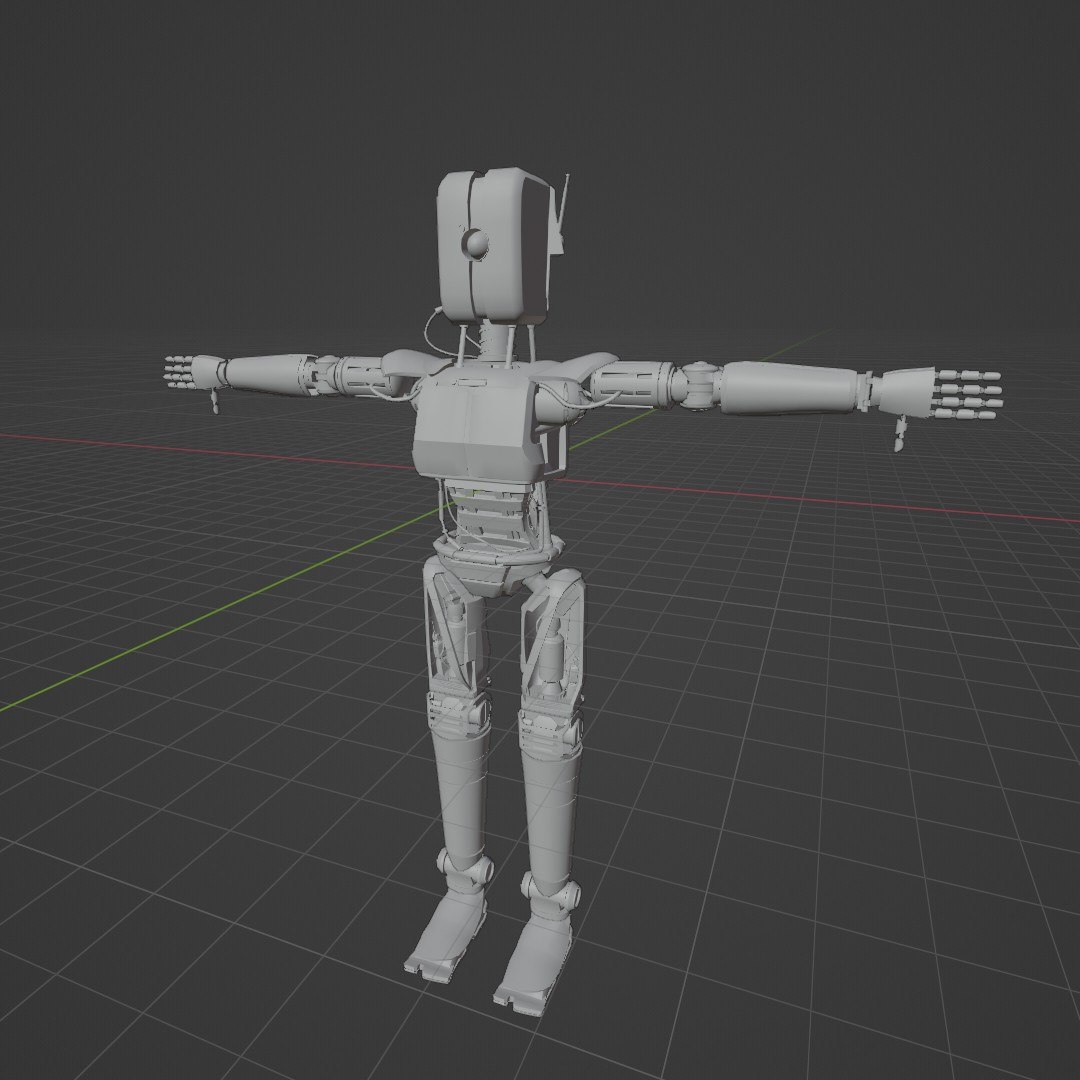Select the screen-right elbow joint of robot
This screenshot has width=1080, height=1080.
pyautogui.click(x=700, y=384)
